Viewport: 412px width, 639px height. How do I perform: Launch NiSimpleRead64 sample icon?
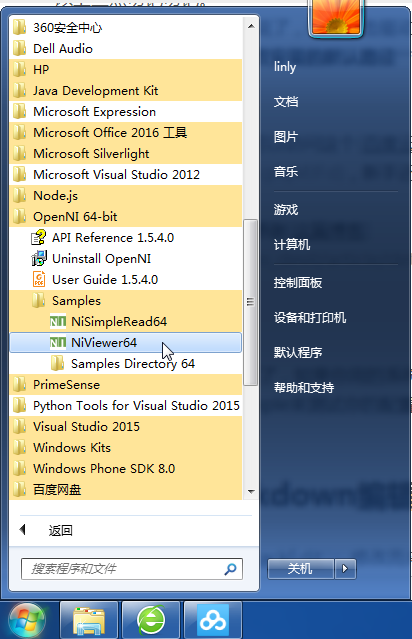(x=57, y=322)
